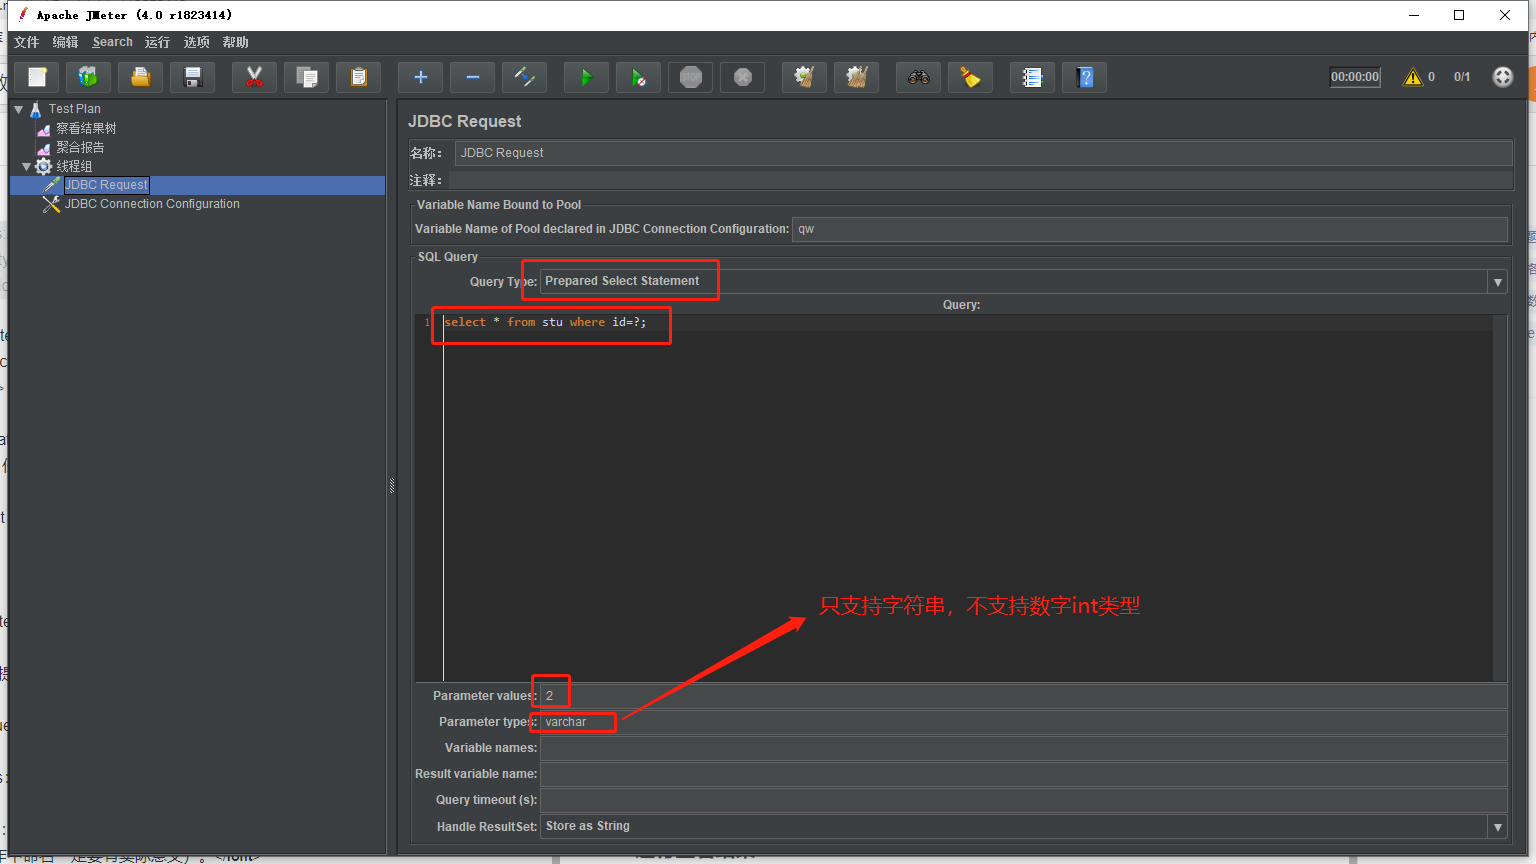Click the Paste clipboard icon
Screen dimensions: 1536x864
(x=359, y=77)
